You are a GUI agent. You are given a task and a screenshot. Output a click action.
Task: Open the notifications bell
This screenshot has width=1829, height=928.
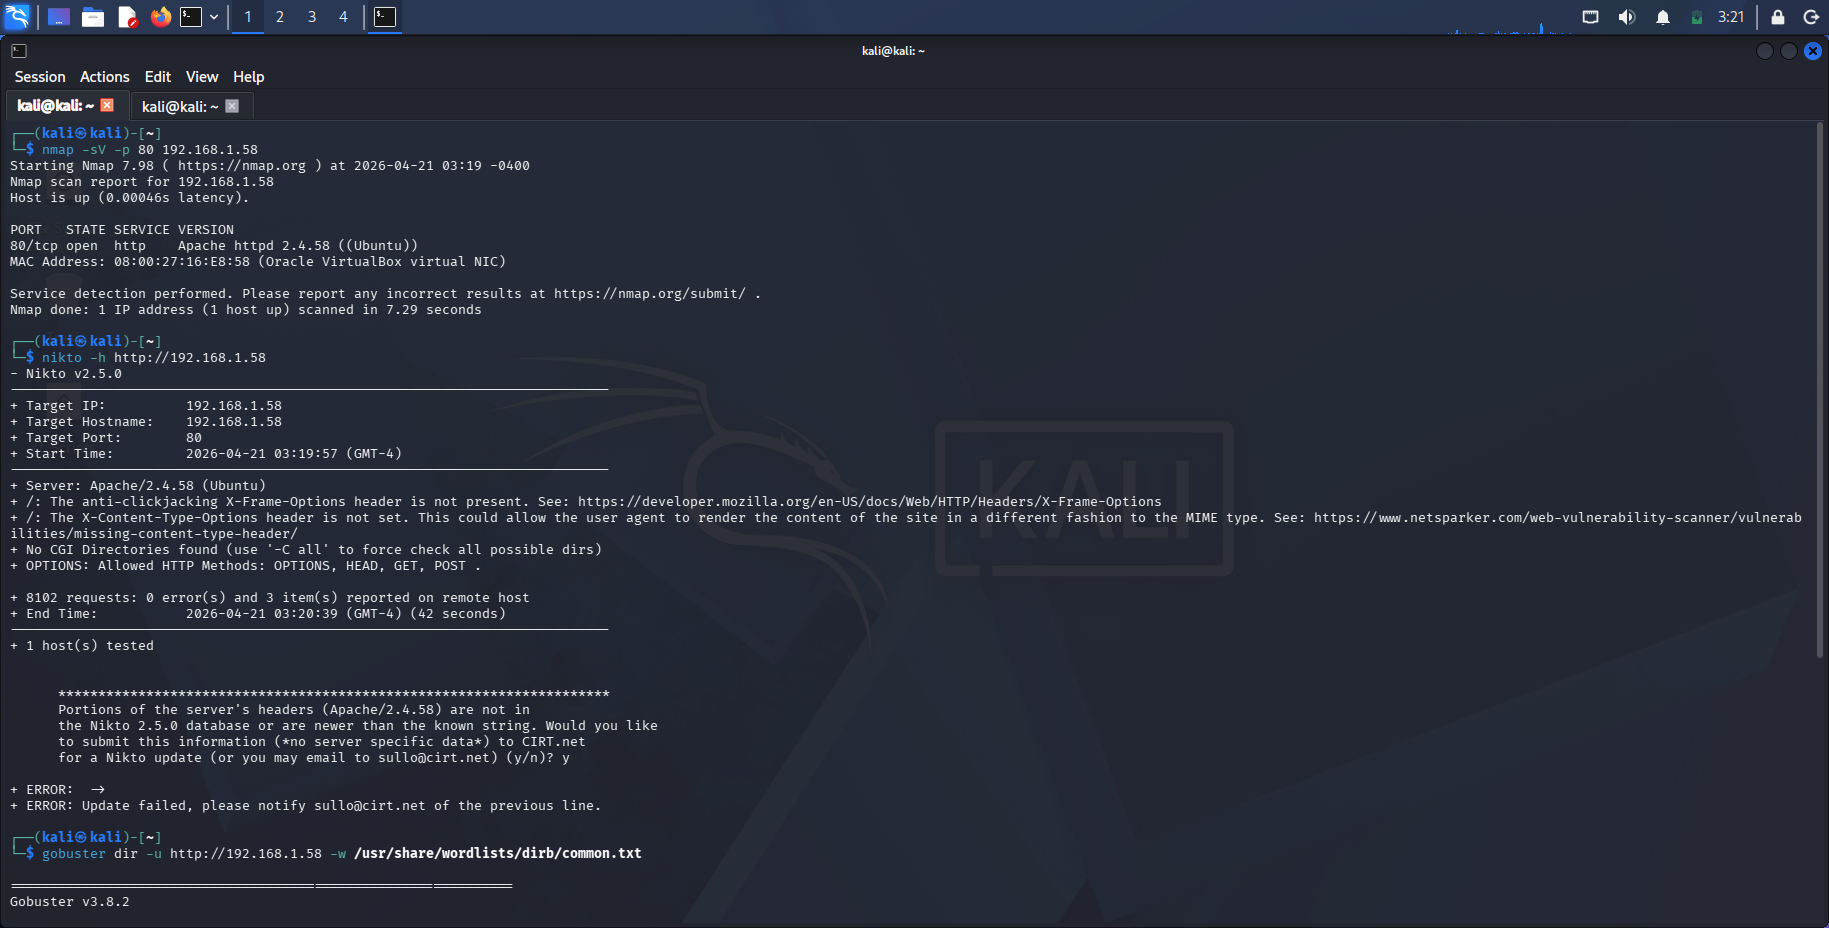1663,17
